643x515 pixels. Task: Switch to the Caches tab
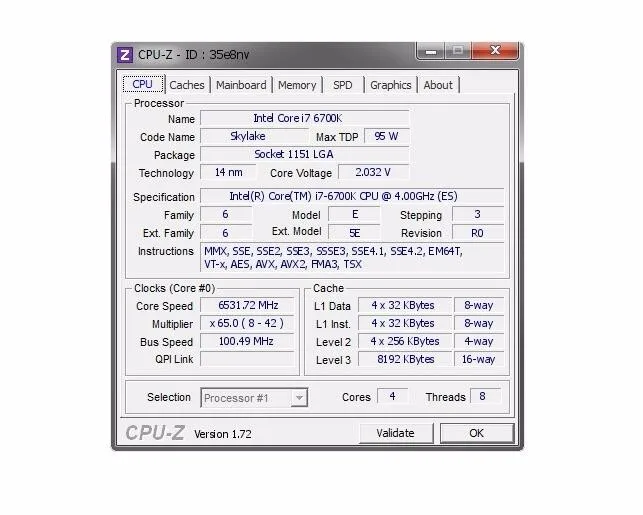click(x=187, y=85)
